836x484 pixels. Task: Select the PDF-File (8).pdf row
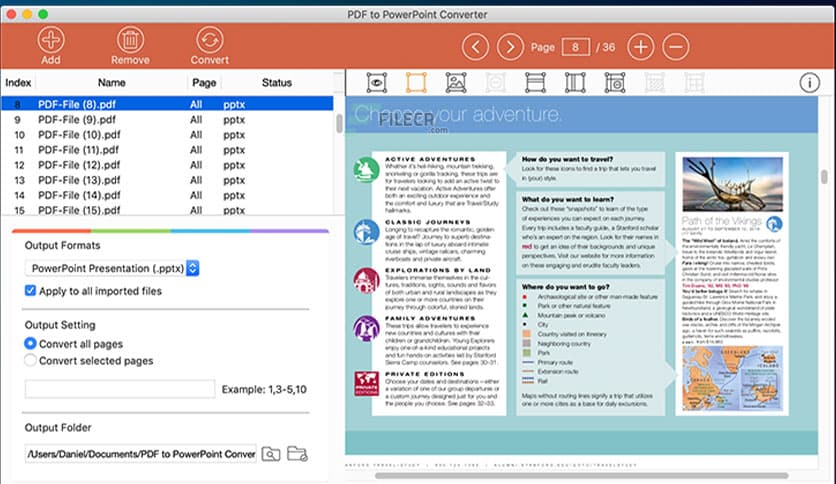pos(167,104)
